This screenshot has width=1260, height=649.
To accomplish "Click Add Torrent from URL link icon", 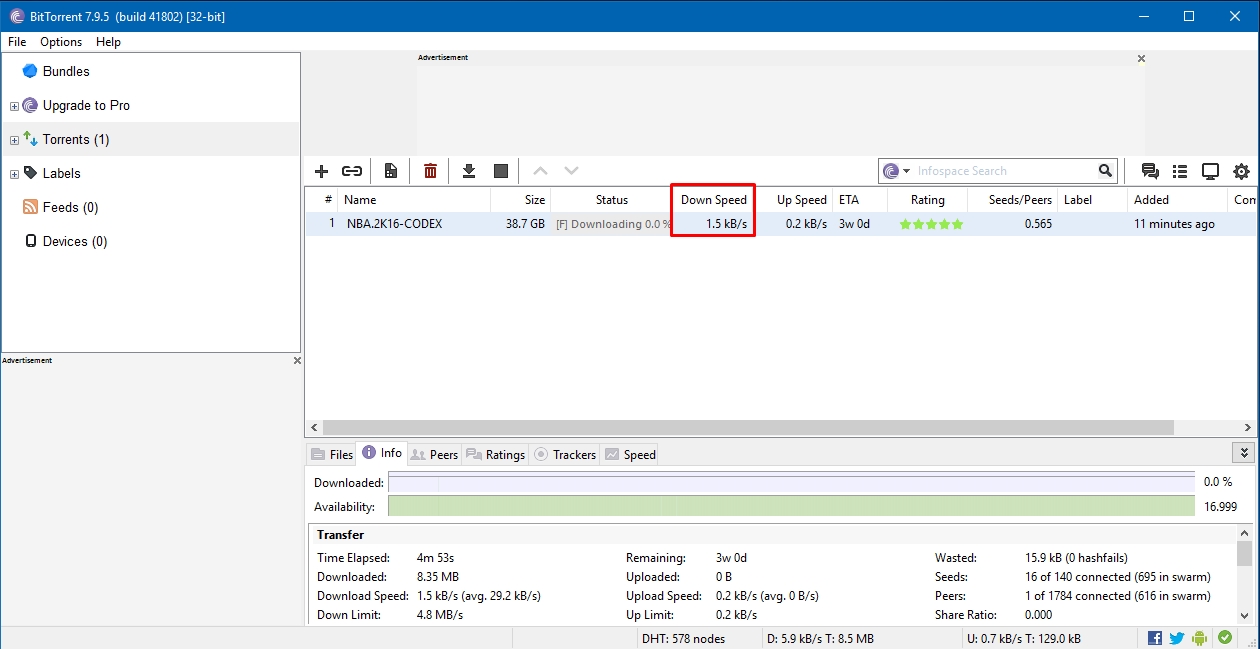I will tap(352, 171).
